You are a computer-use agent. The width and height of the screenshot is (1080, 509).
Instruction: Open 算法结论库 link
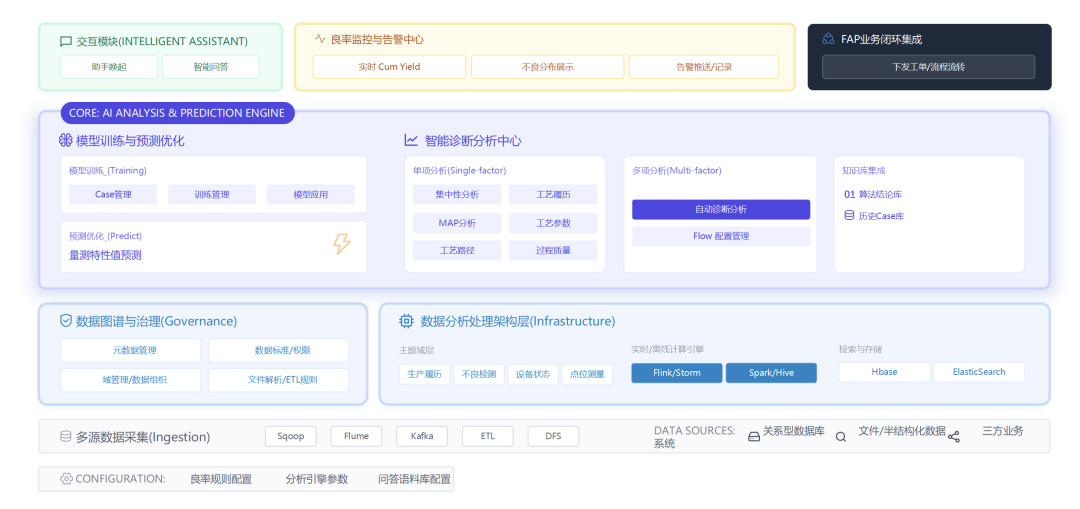pyautogui.click(x=880, y=195)
